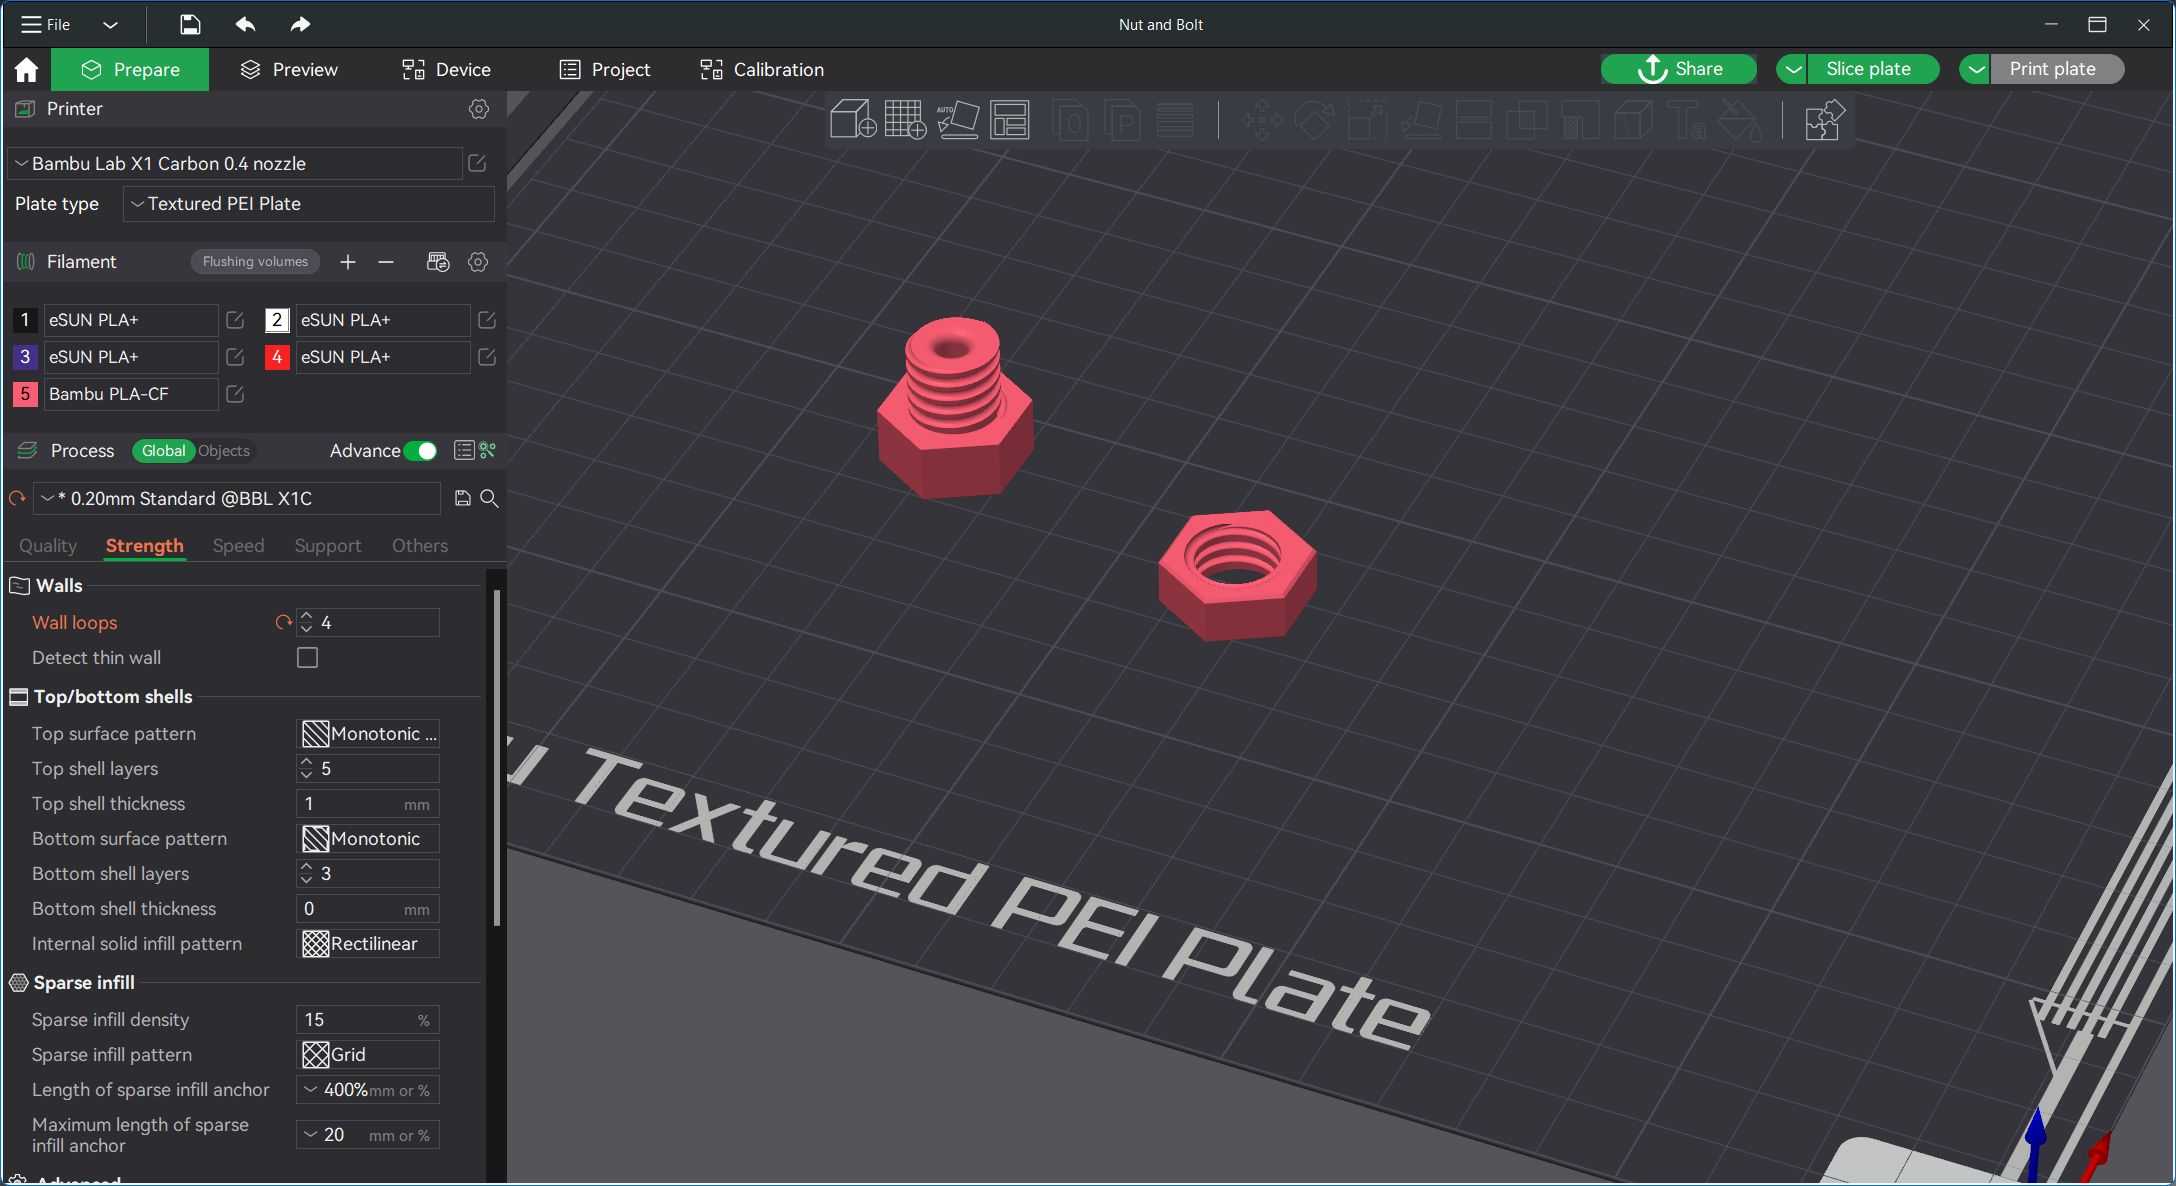Open the Plate type dropdown
The image size is (2176, 1186).
click(309, 204)
